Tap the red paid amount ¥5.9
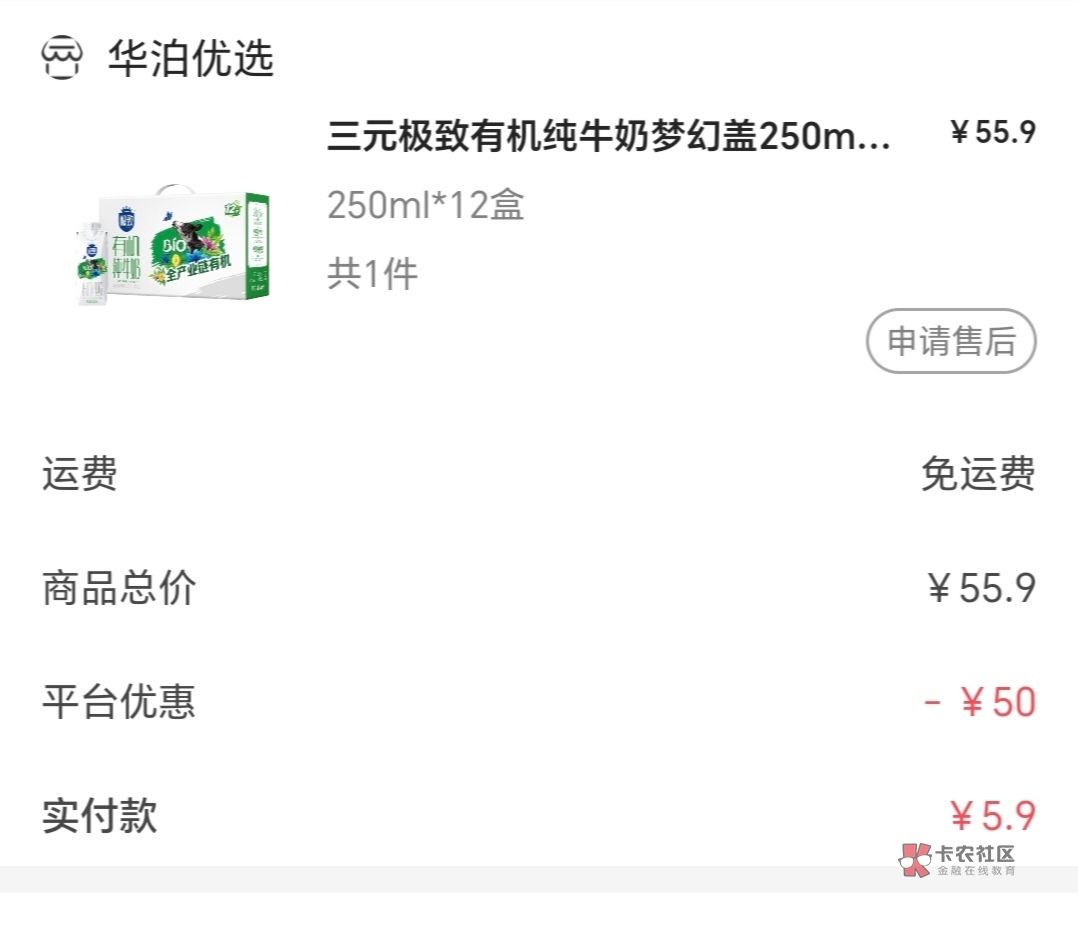The image size is (1078, 930). point(991,817)
